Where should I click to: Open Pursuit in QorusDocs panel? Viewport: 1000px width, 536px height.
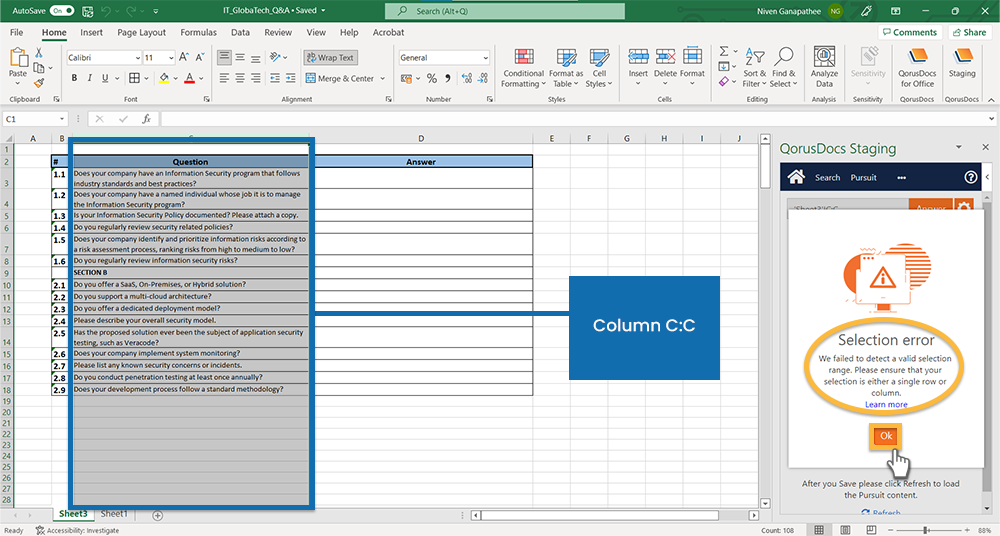pos(863,177)
